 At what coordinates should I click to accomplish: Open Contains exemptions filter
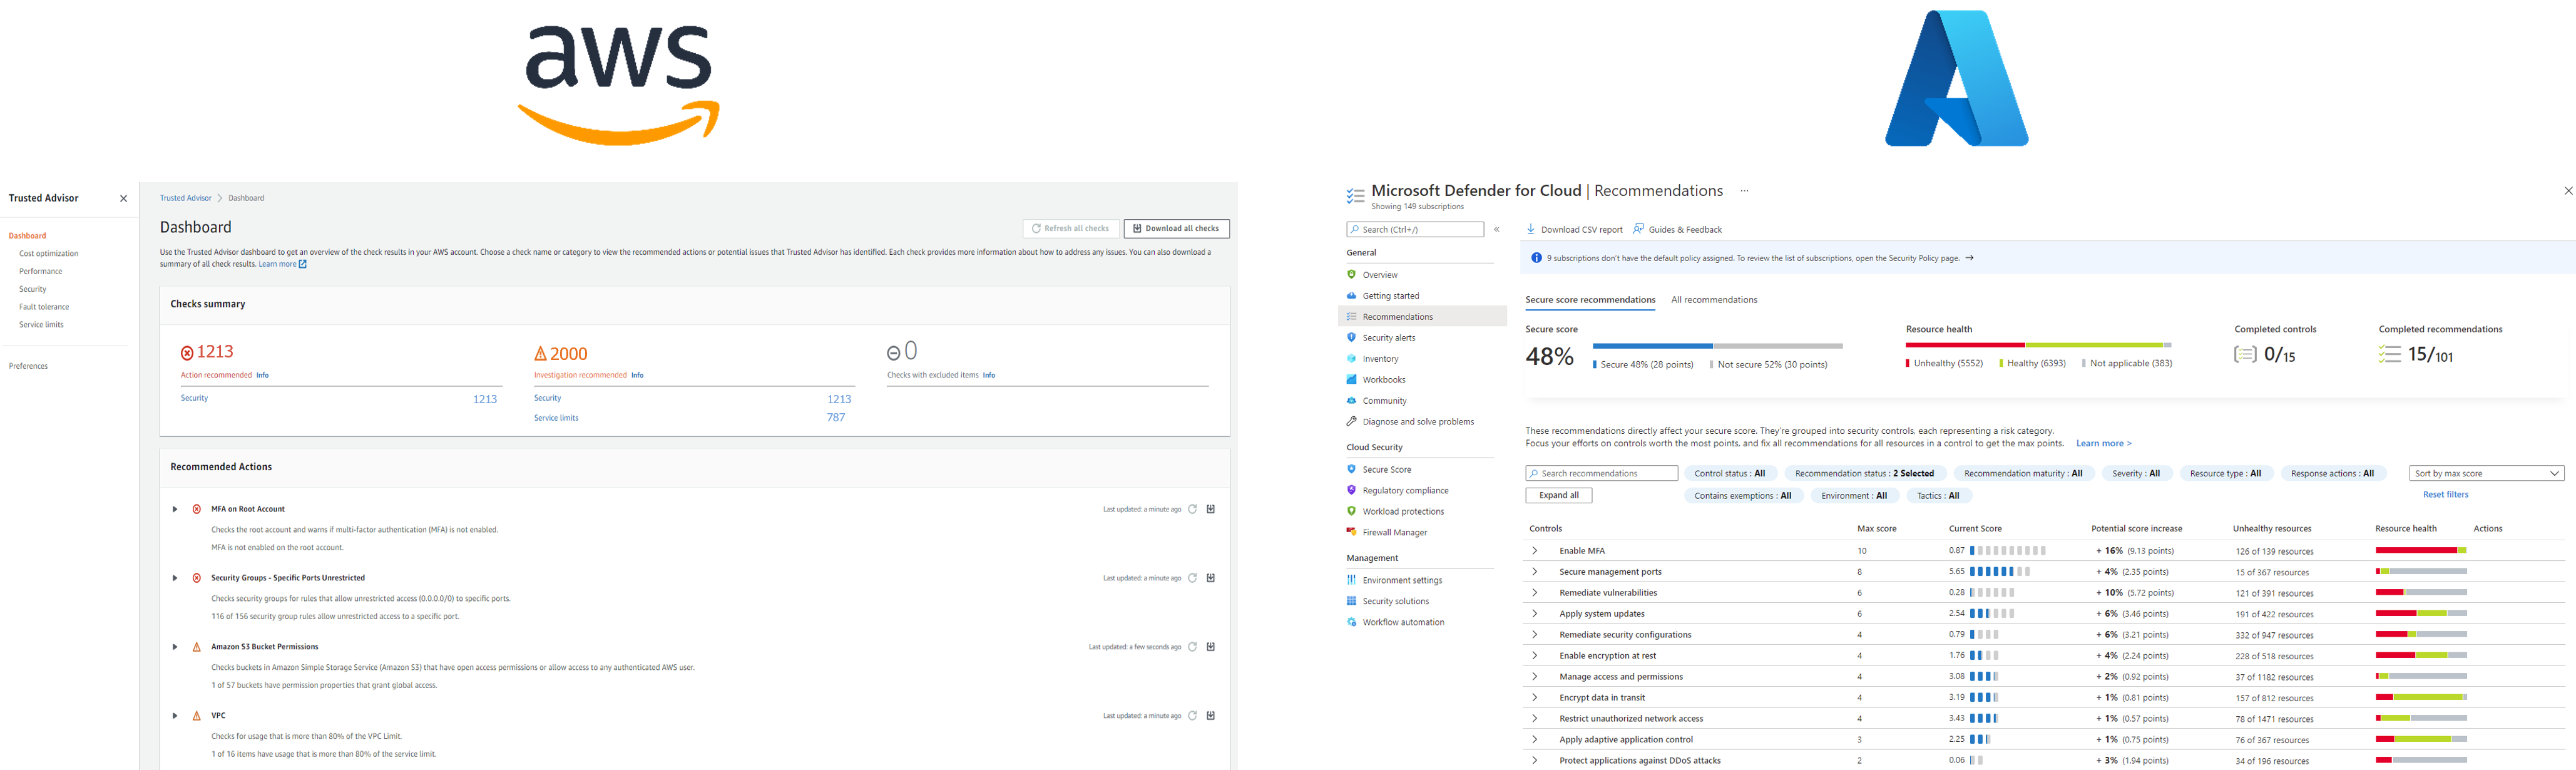(x=1743, y=496)
